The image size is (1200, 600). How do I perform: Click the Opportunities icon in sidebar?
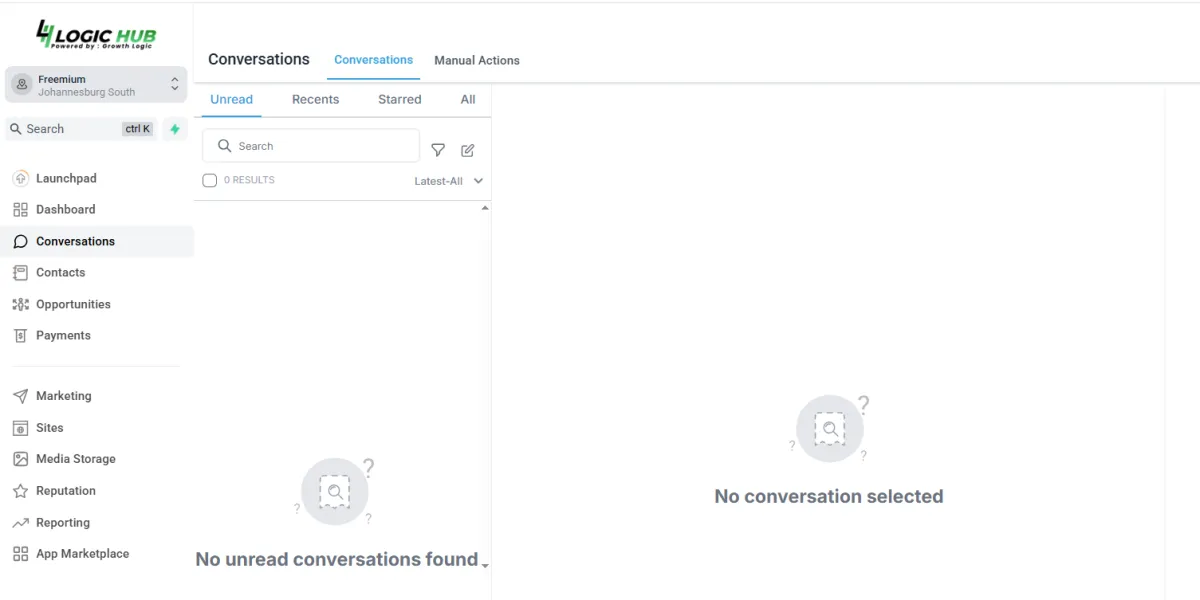pos(20,304)
